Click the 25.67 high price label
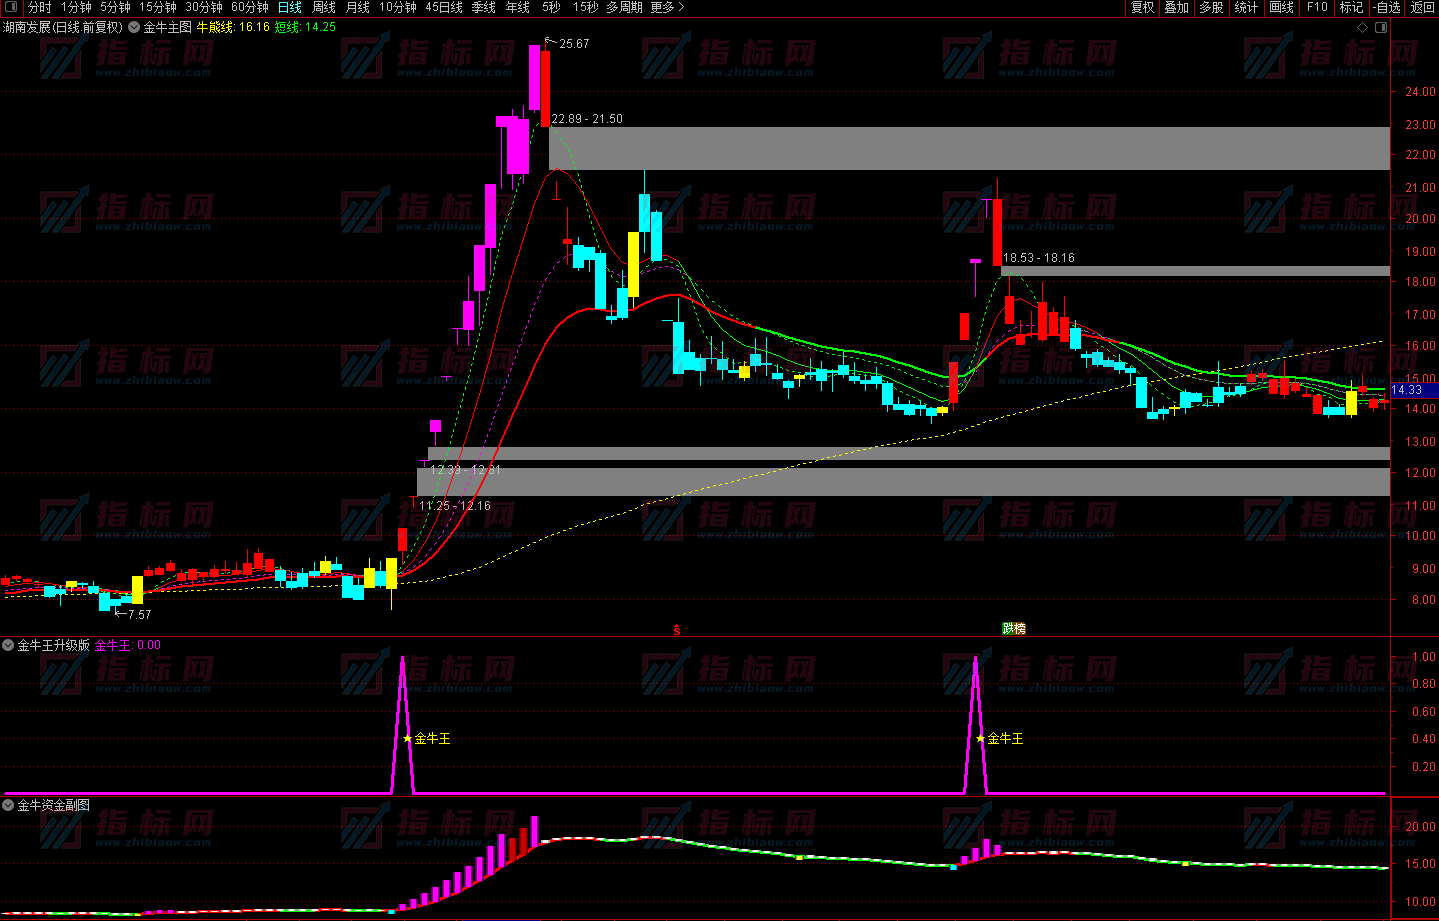This screenshot has height=921, width=1439. pos(574,44)
